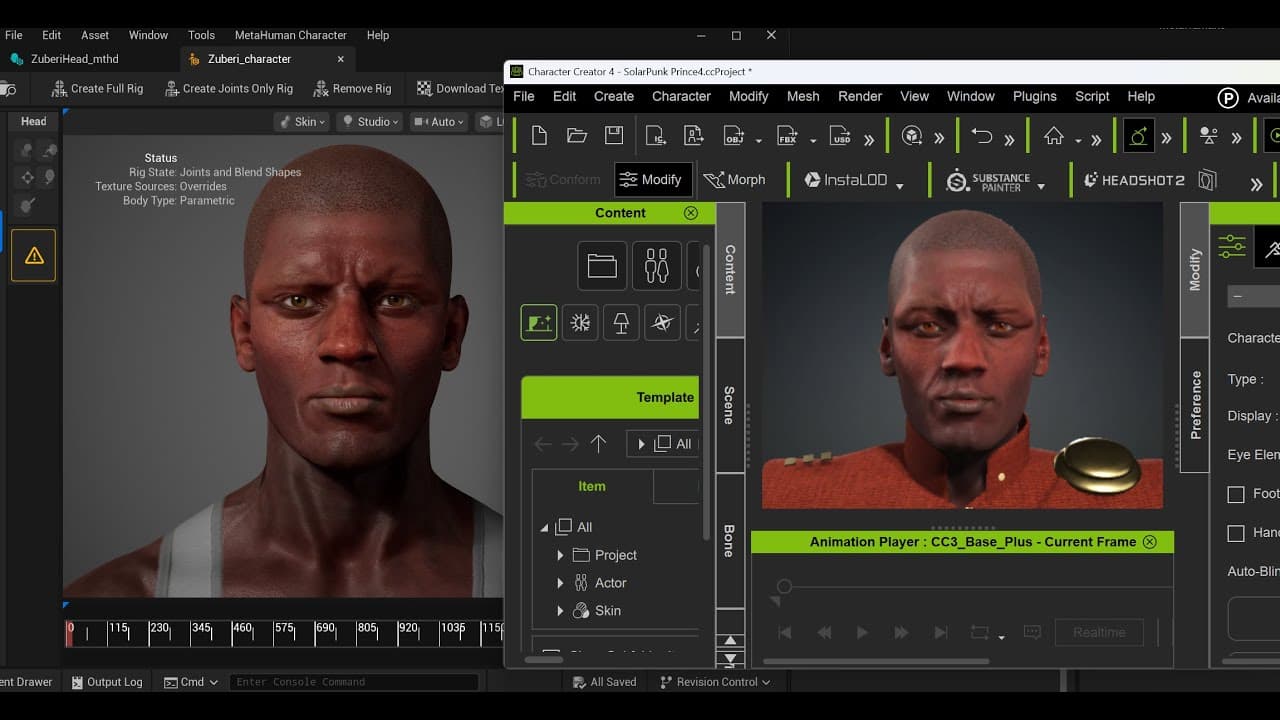The width and height of the screenshot is (1280, 720).
Task: Click the Create Full Rig icon
Action: click(x=60, y=89)
